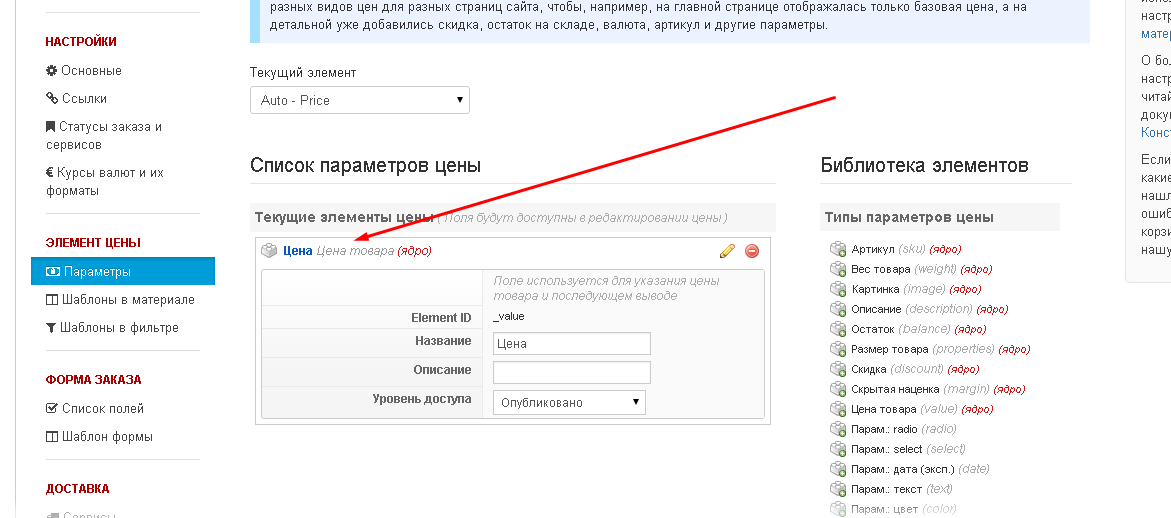Click the Название text input field
Image resolution: width=1171 pixels, height=518 pixels.
point(571,344)
